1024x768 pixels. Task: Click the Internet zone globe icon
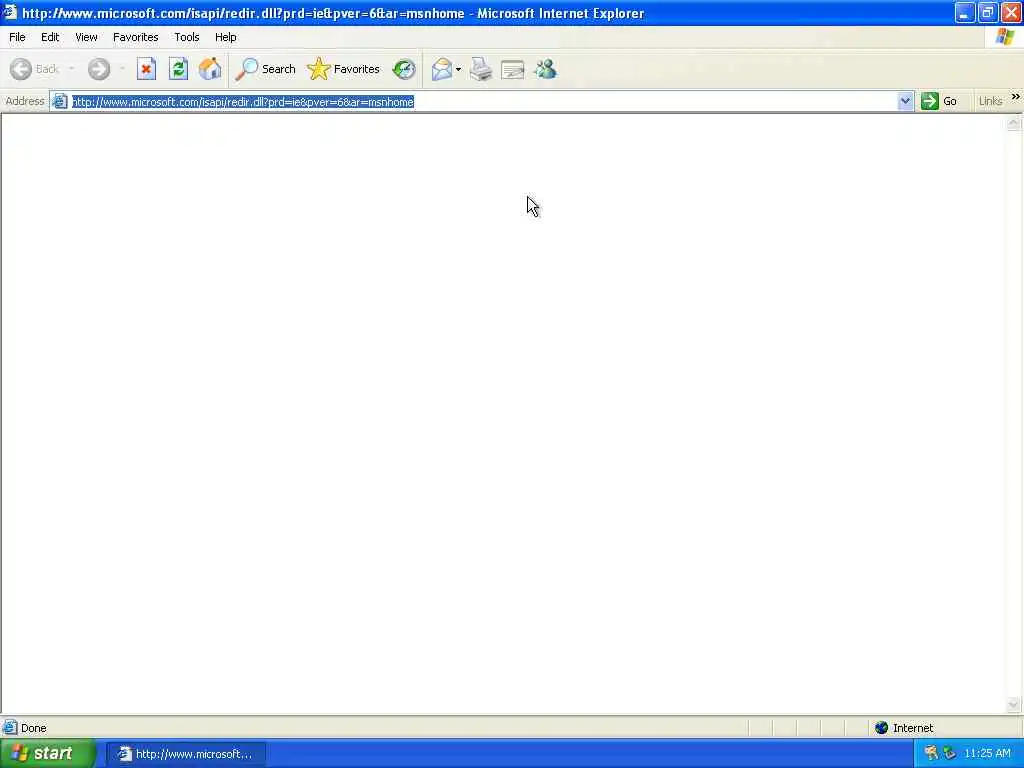(882, 728)
